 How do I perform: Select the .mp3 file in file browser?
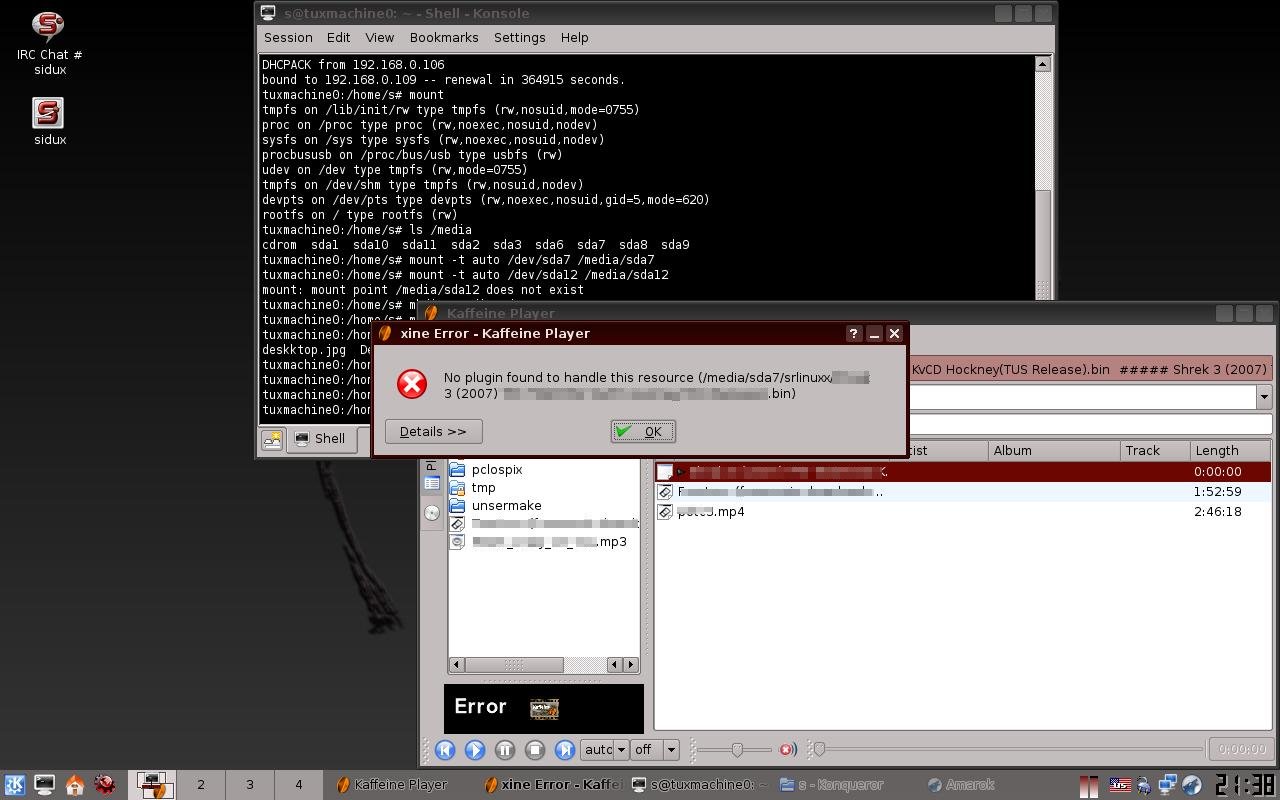click(x=540, y=542)
